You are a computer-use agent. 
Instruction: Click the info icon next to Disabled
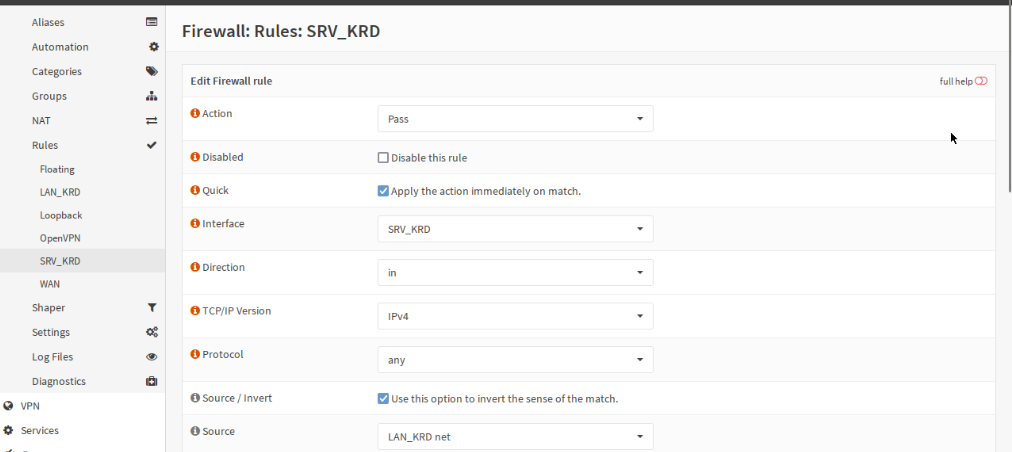click(x=195, y=157)
